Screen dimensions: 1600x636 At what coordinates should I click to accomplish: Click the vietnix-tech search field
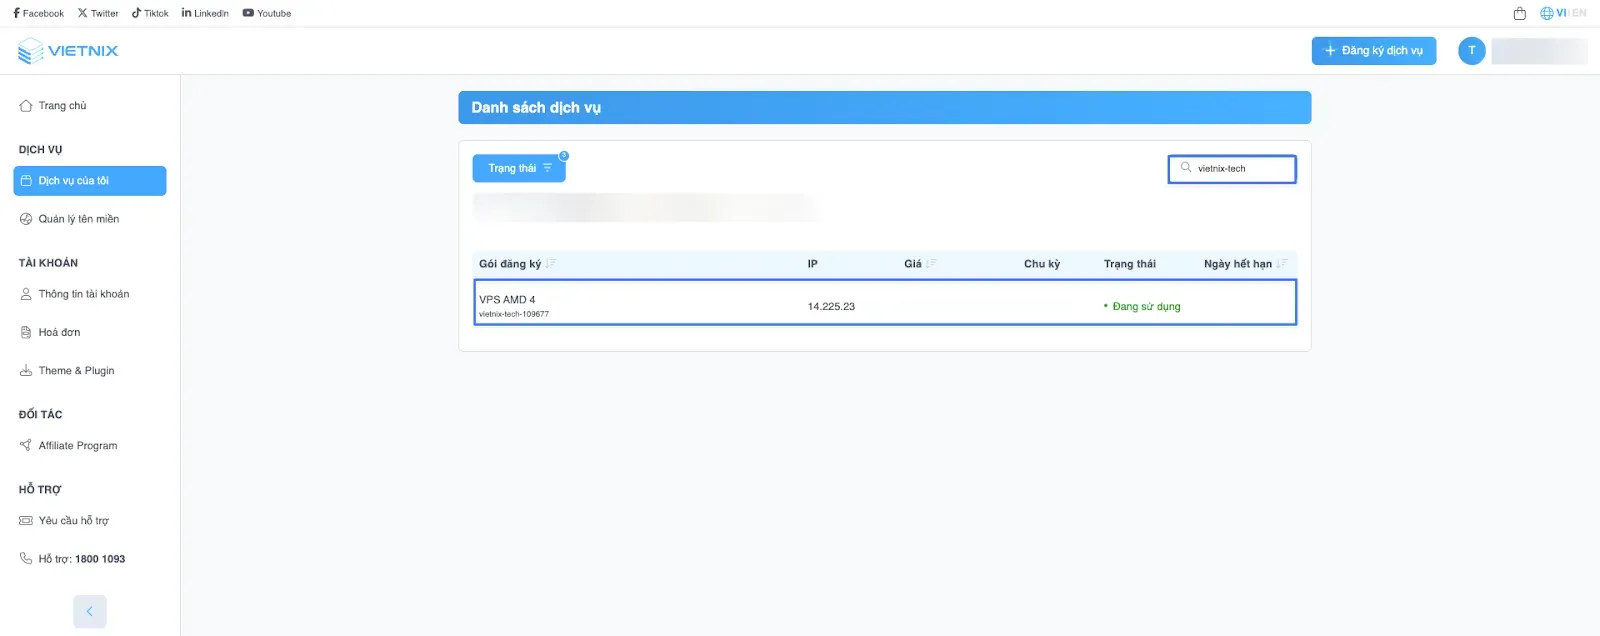coord(1240,169)
